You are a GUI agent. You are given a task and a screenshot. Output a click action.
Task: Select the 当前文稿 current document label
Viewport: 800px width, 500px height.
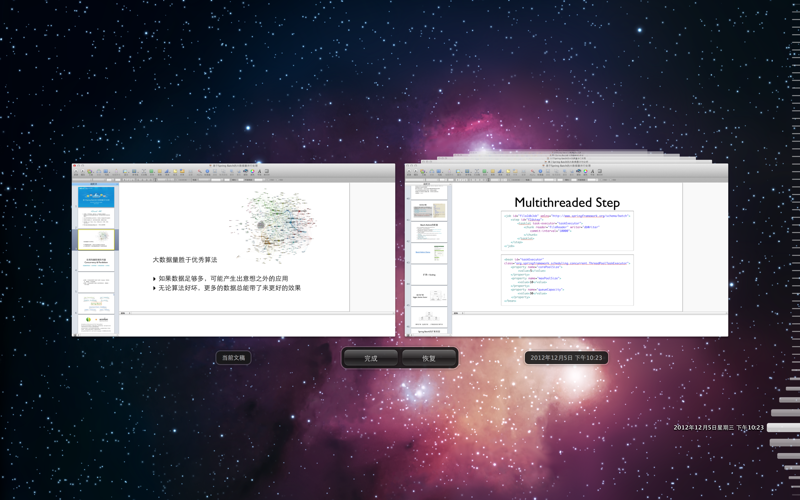(234, 358)
